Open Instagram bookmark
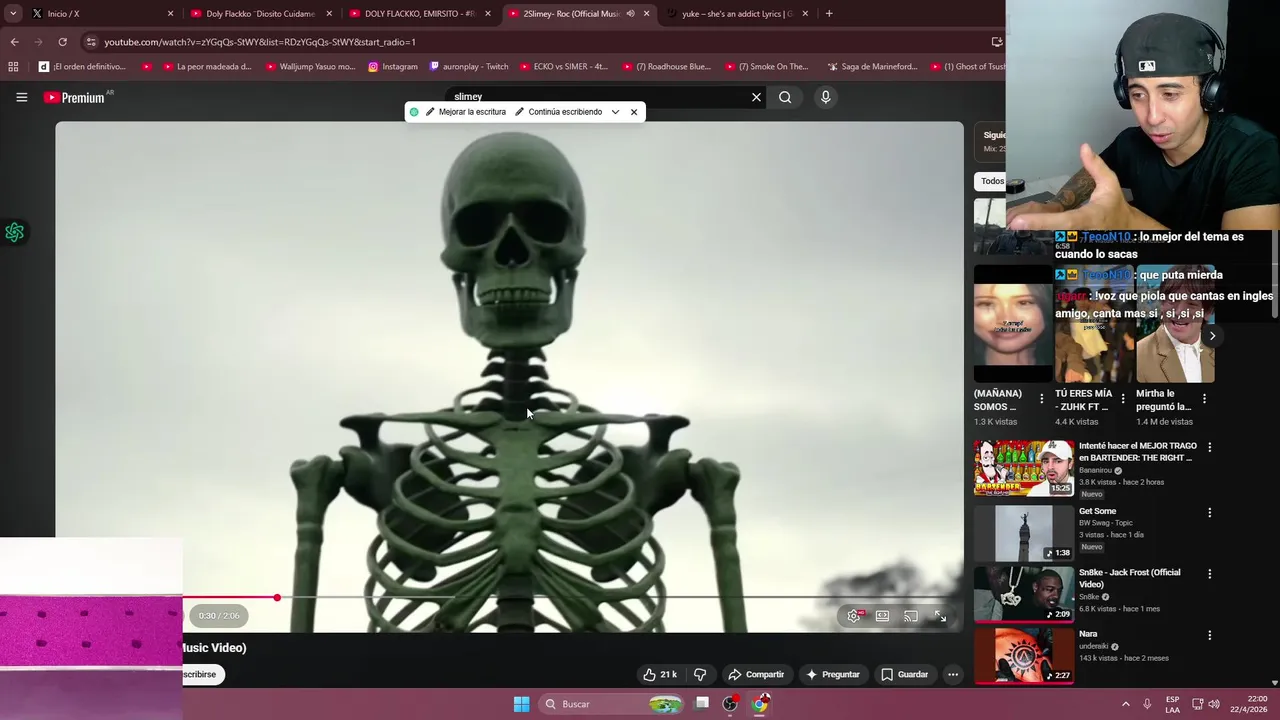1280x720 pixels. tap(392, 67)
